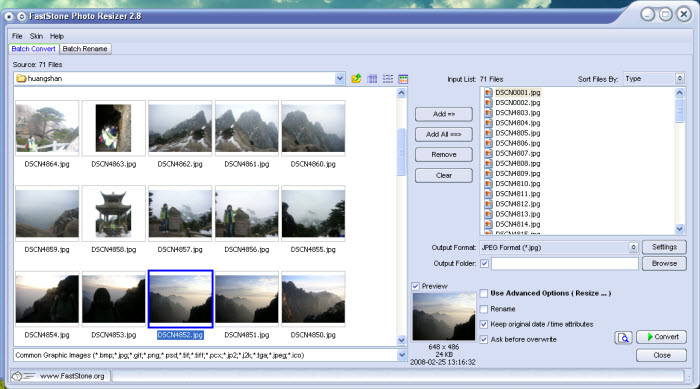Image resolution: width=700 pixels, height=389 pixels.
Task: Click the preview conversion magnifier icon
Action: coord(623,337)
